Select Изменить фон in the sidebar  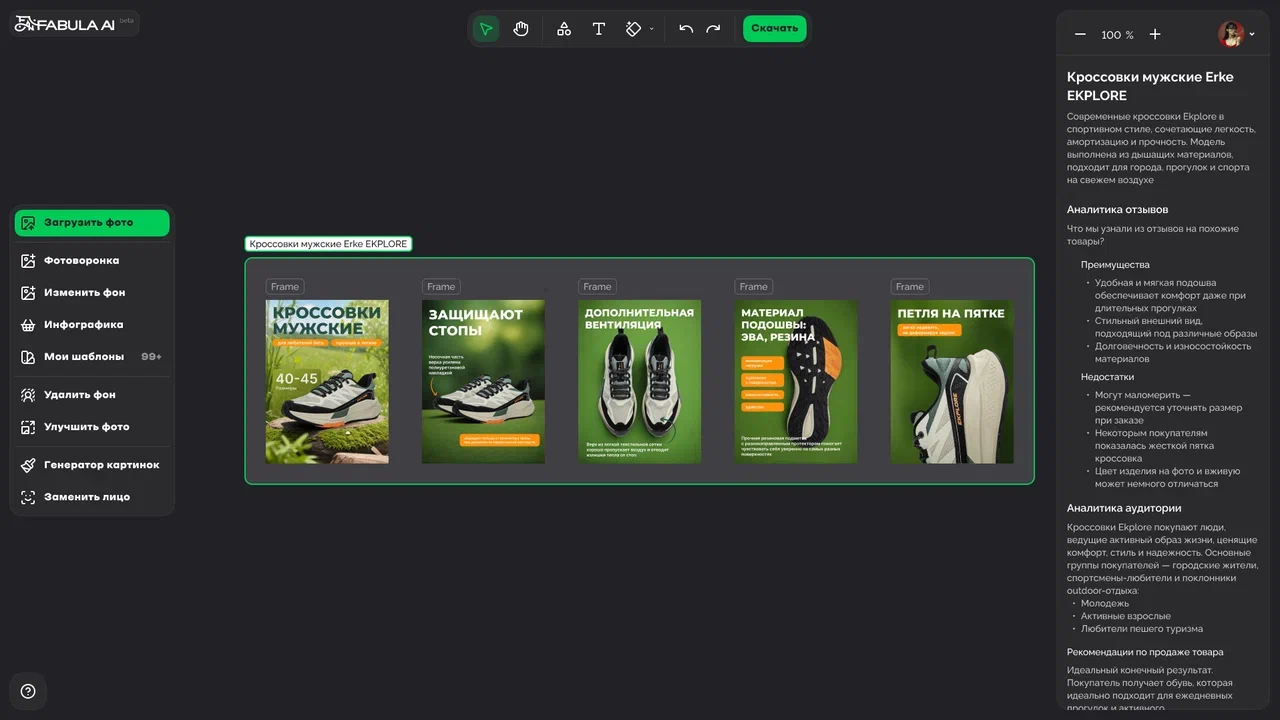pyautogui.click(x=92, y=293)
